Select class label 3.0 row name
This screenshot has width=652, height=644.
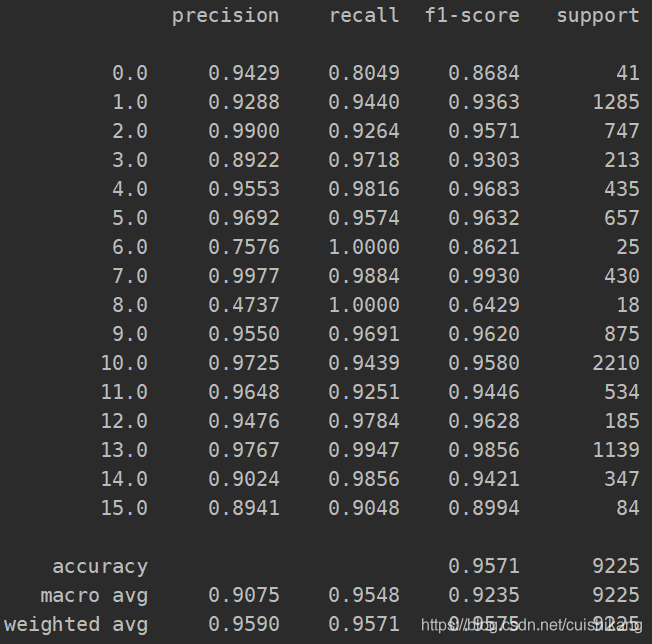pos(130,160)
